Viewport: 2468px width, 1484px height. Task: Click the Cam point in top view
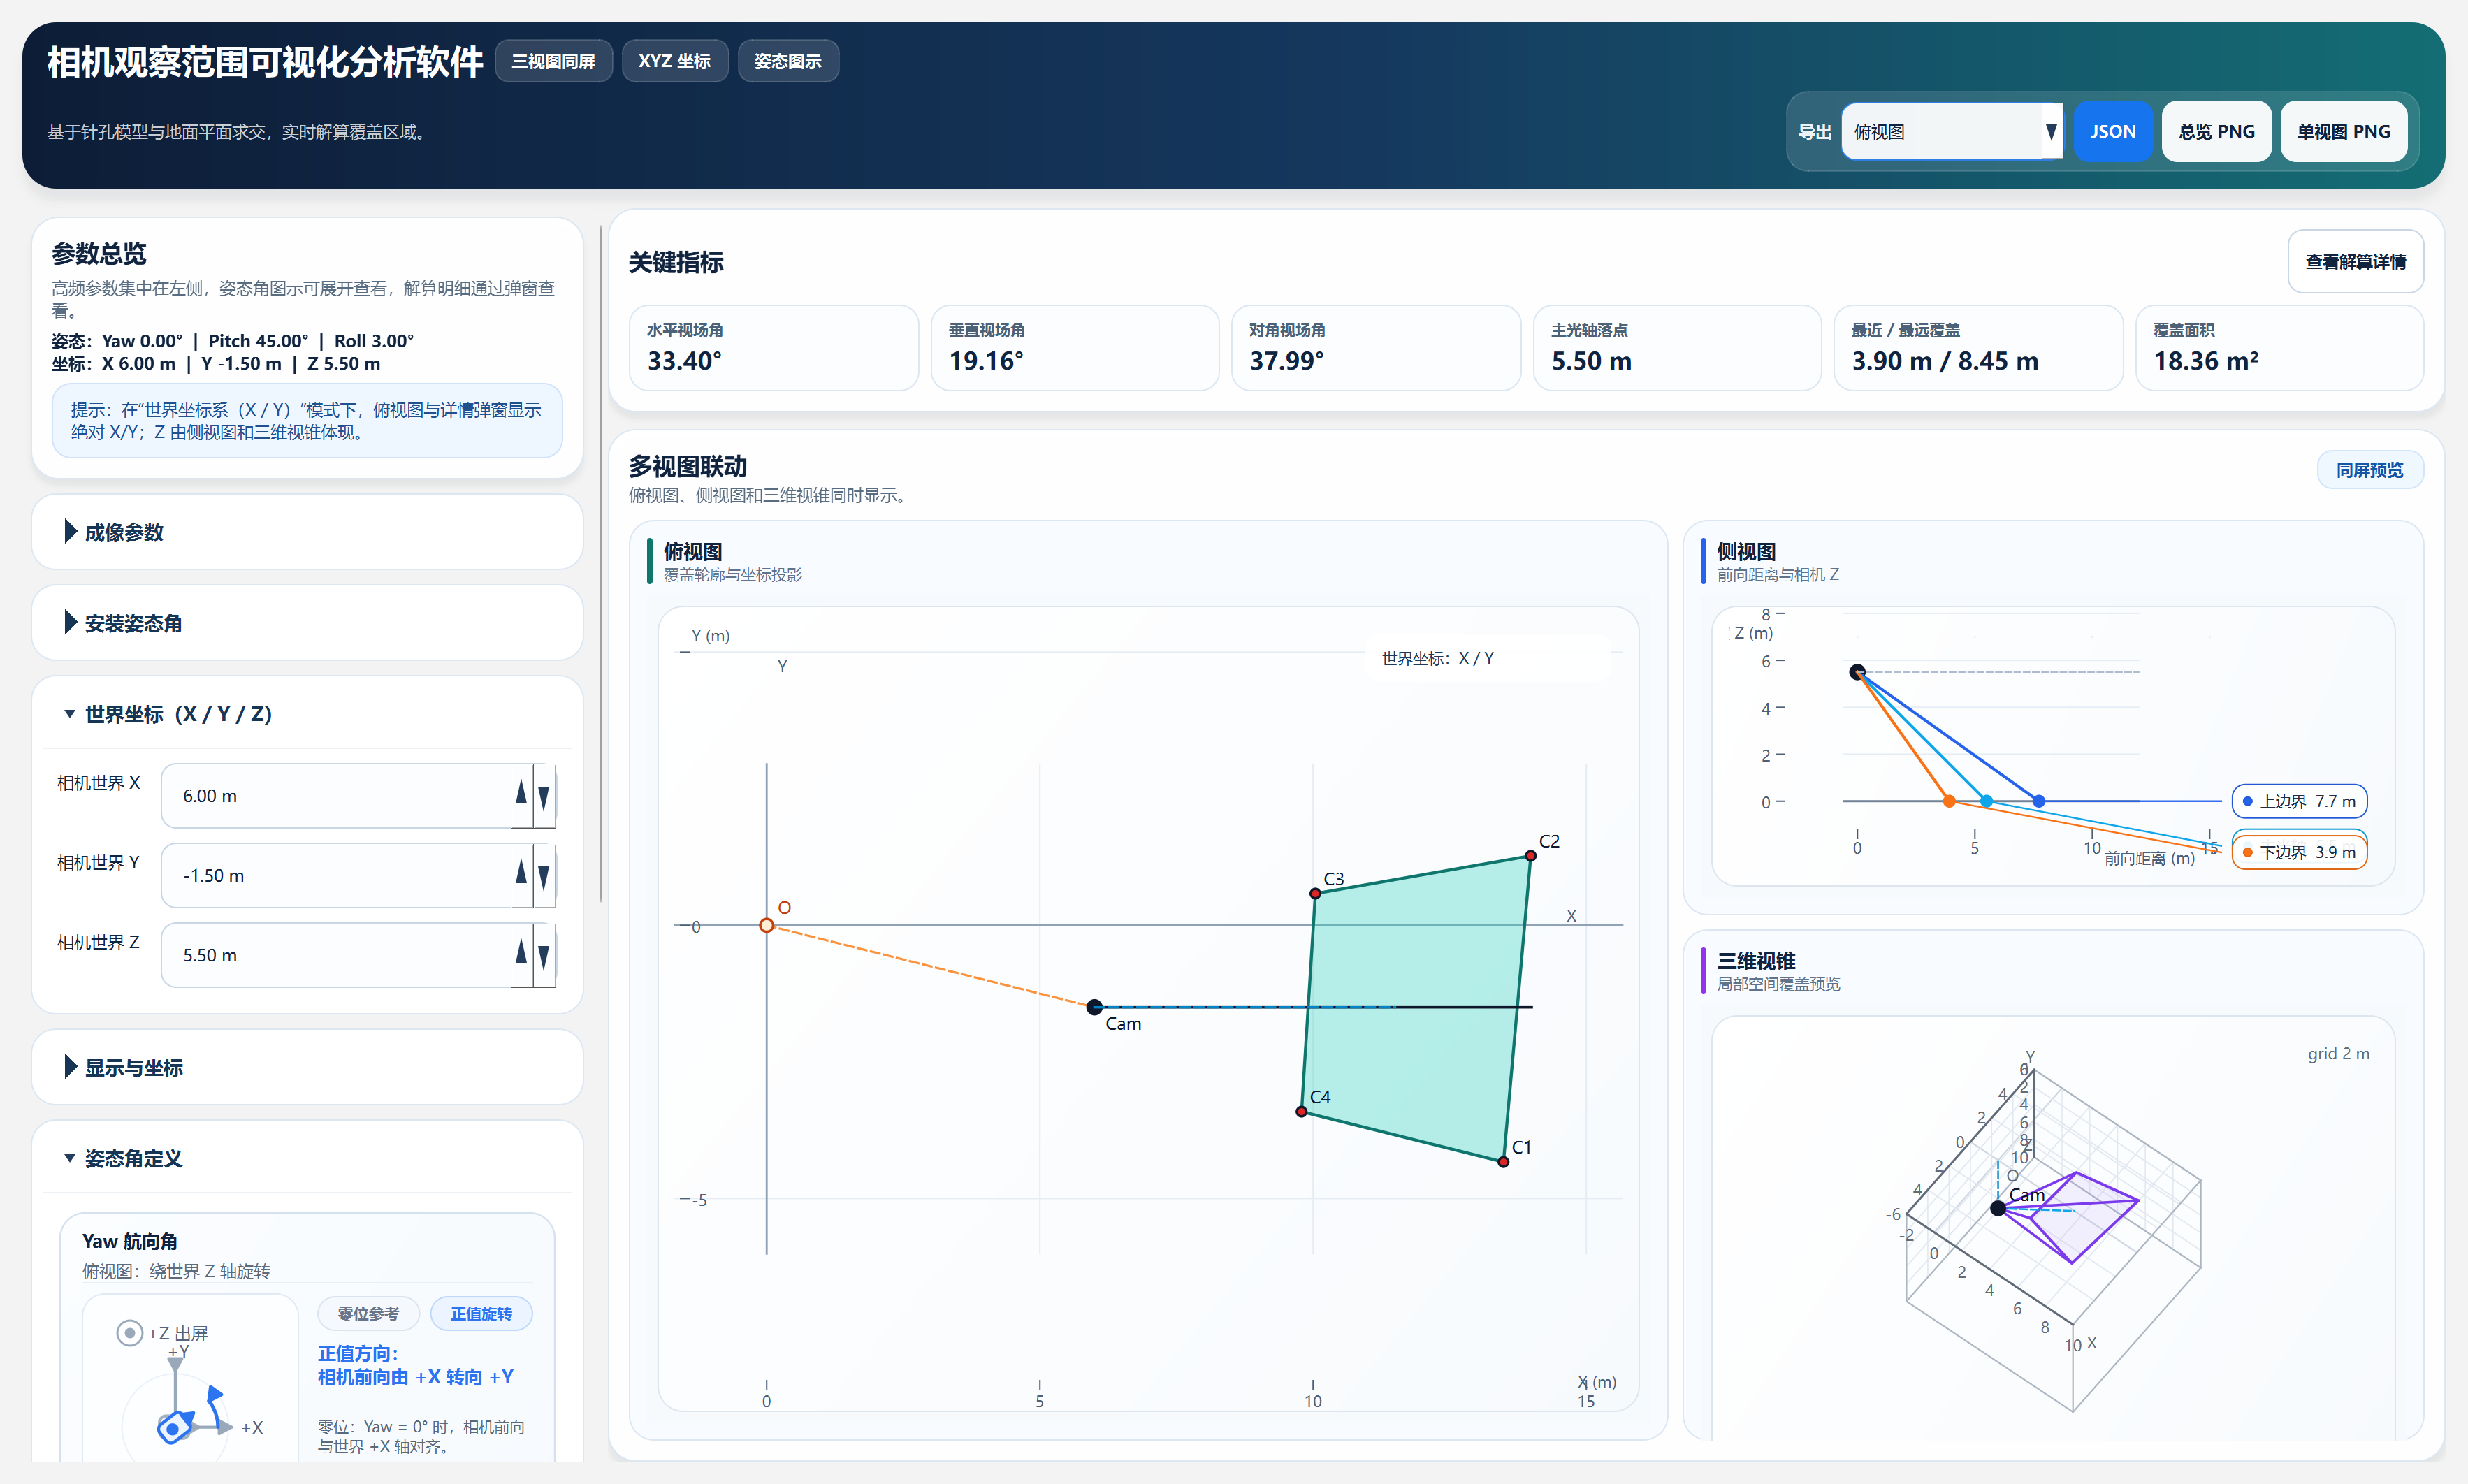(x=1094, y=1007)
